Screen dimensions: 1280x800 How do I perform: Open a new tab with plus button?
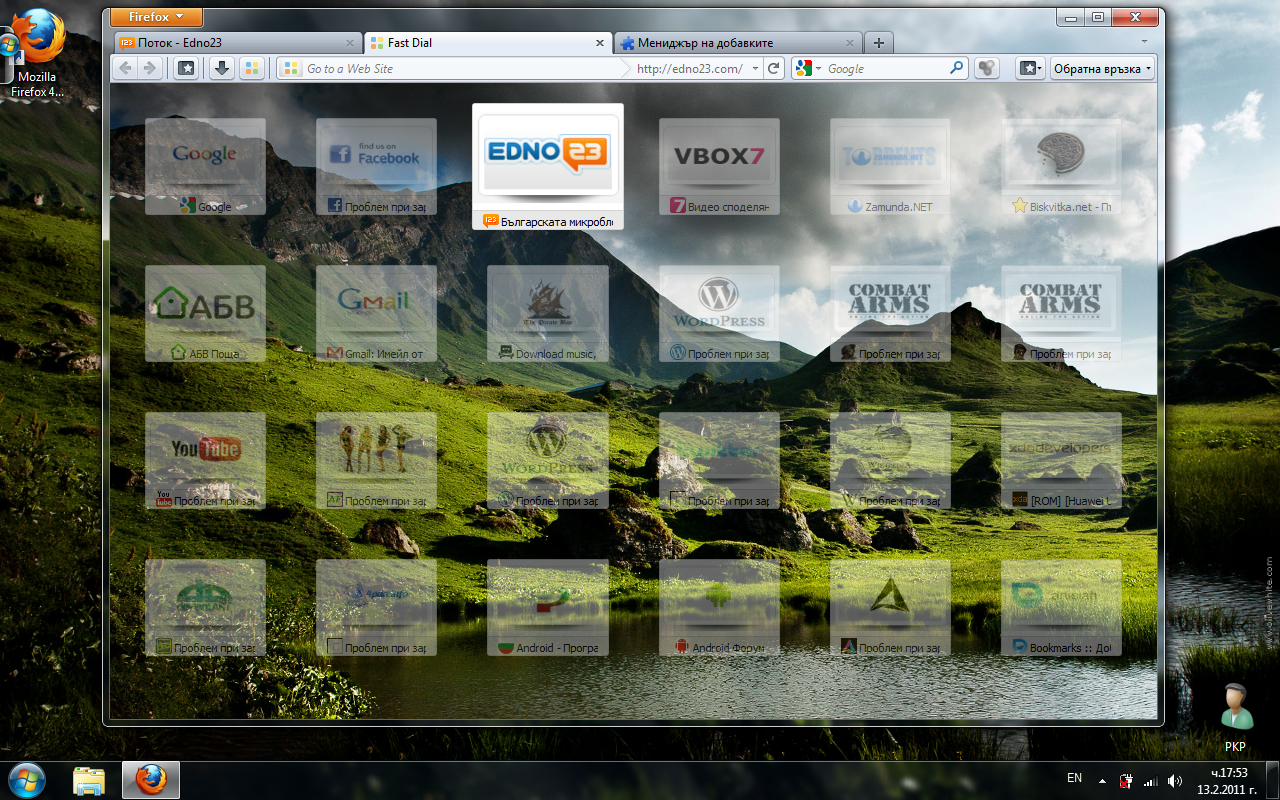click(878, 43)
